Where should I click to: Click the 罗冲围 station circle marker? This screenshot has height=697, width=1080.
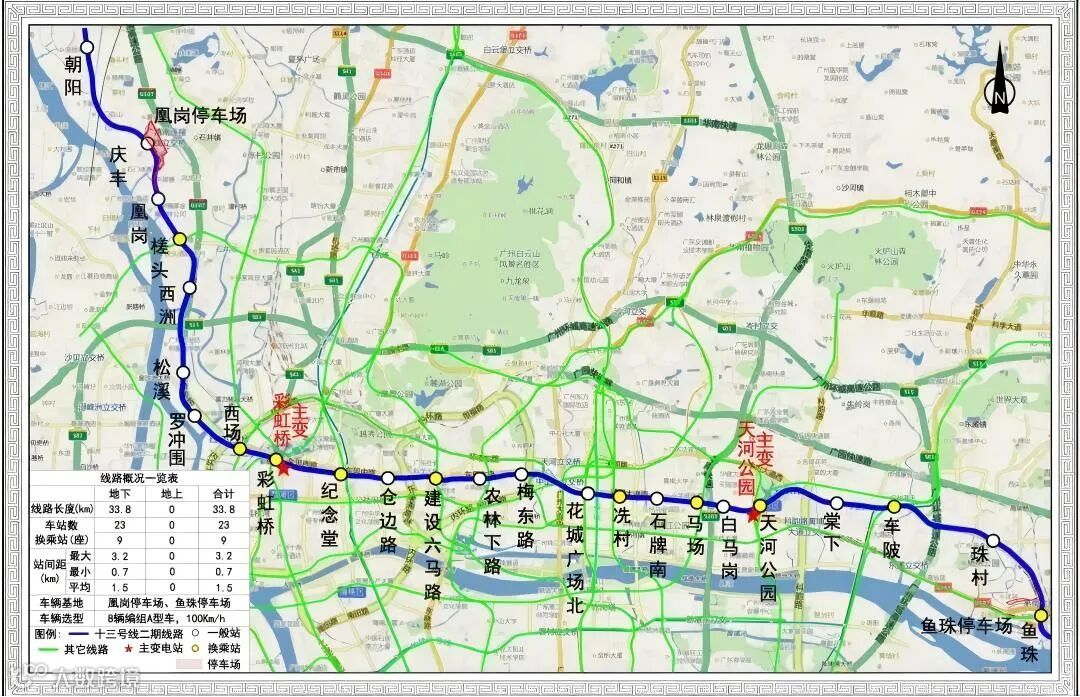pos(195,416)
